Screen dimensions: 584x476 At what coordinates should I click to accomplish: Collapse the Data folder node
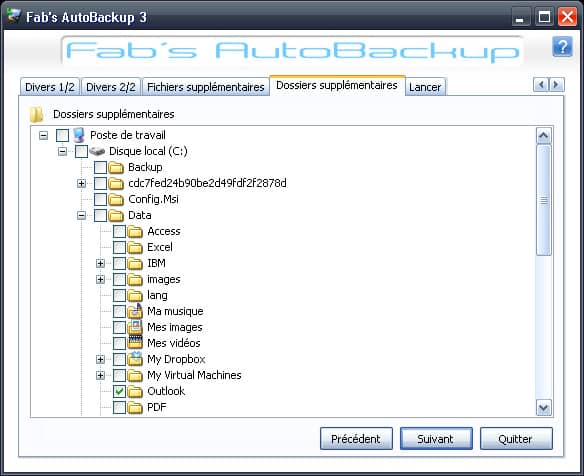(x=81, y=216)
